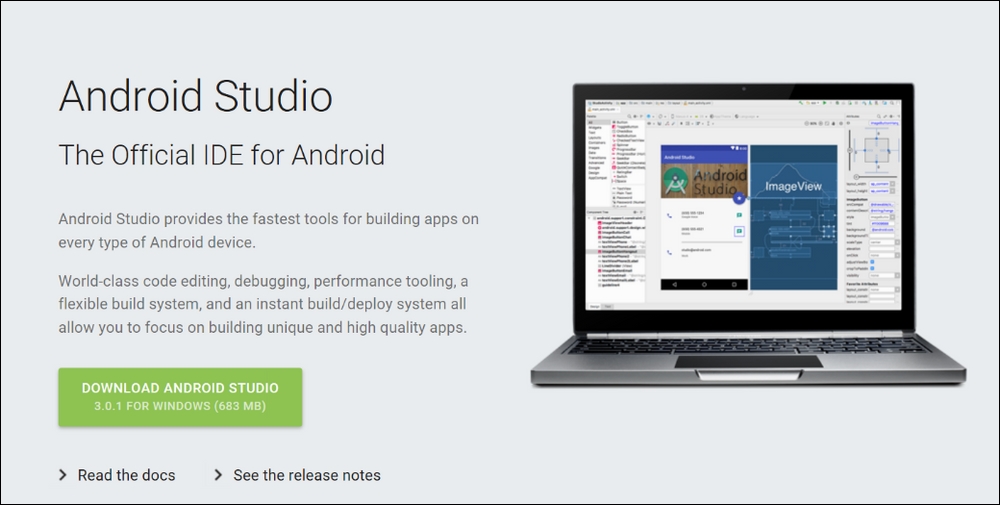Click the Android Studio logo banner in laptop screen
The width and height of the screenshot is (1000, 505).
[x=704, y=180]
